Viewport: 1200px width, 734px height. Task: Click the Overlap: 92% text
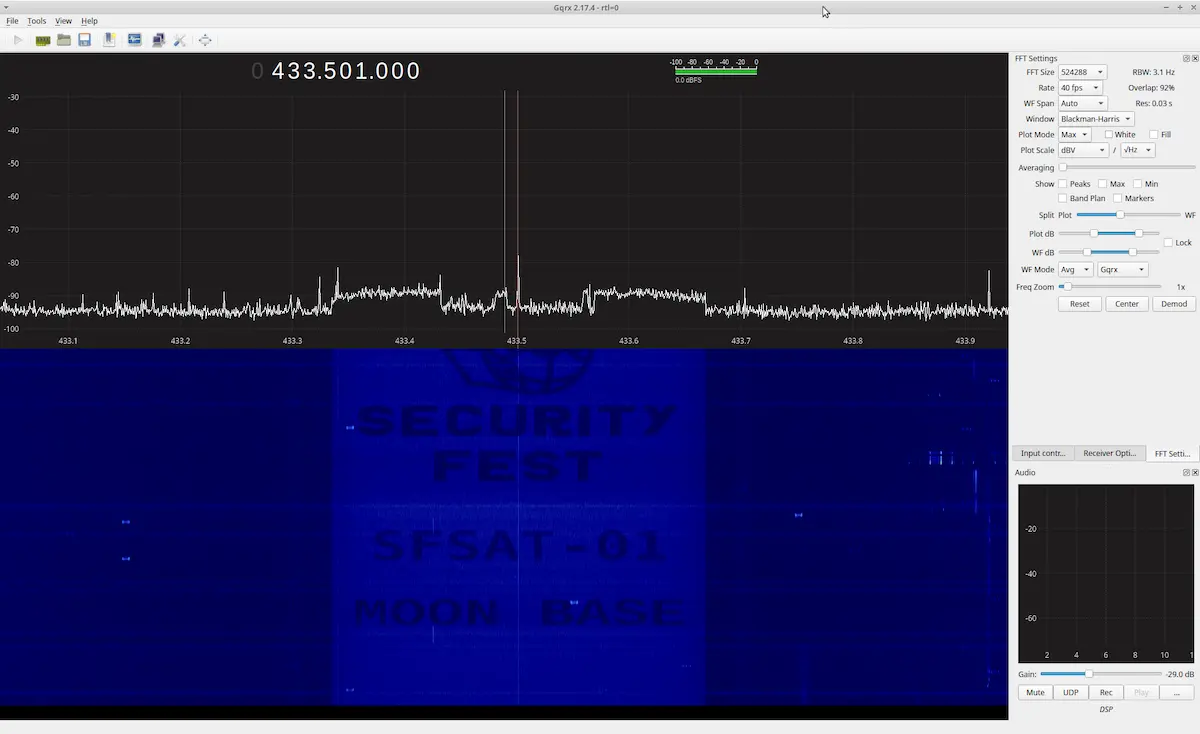point(1151,88)
